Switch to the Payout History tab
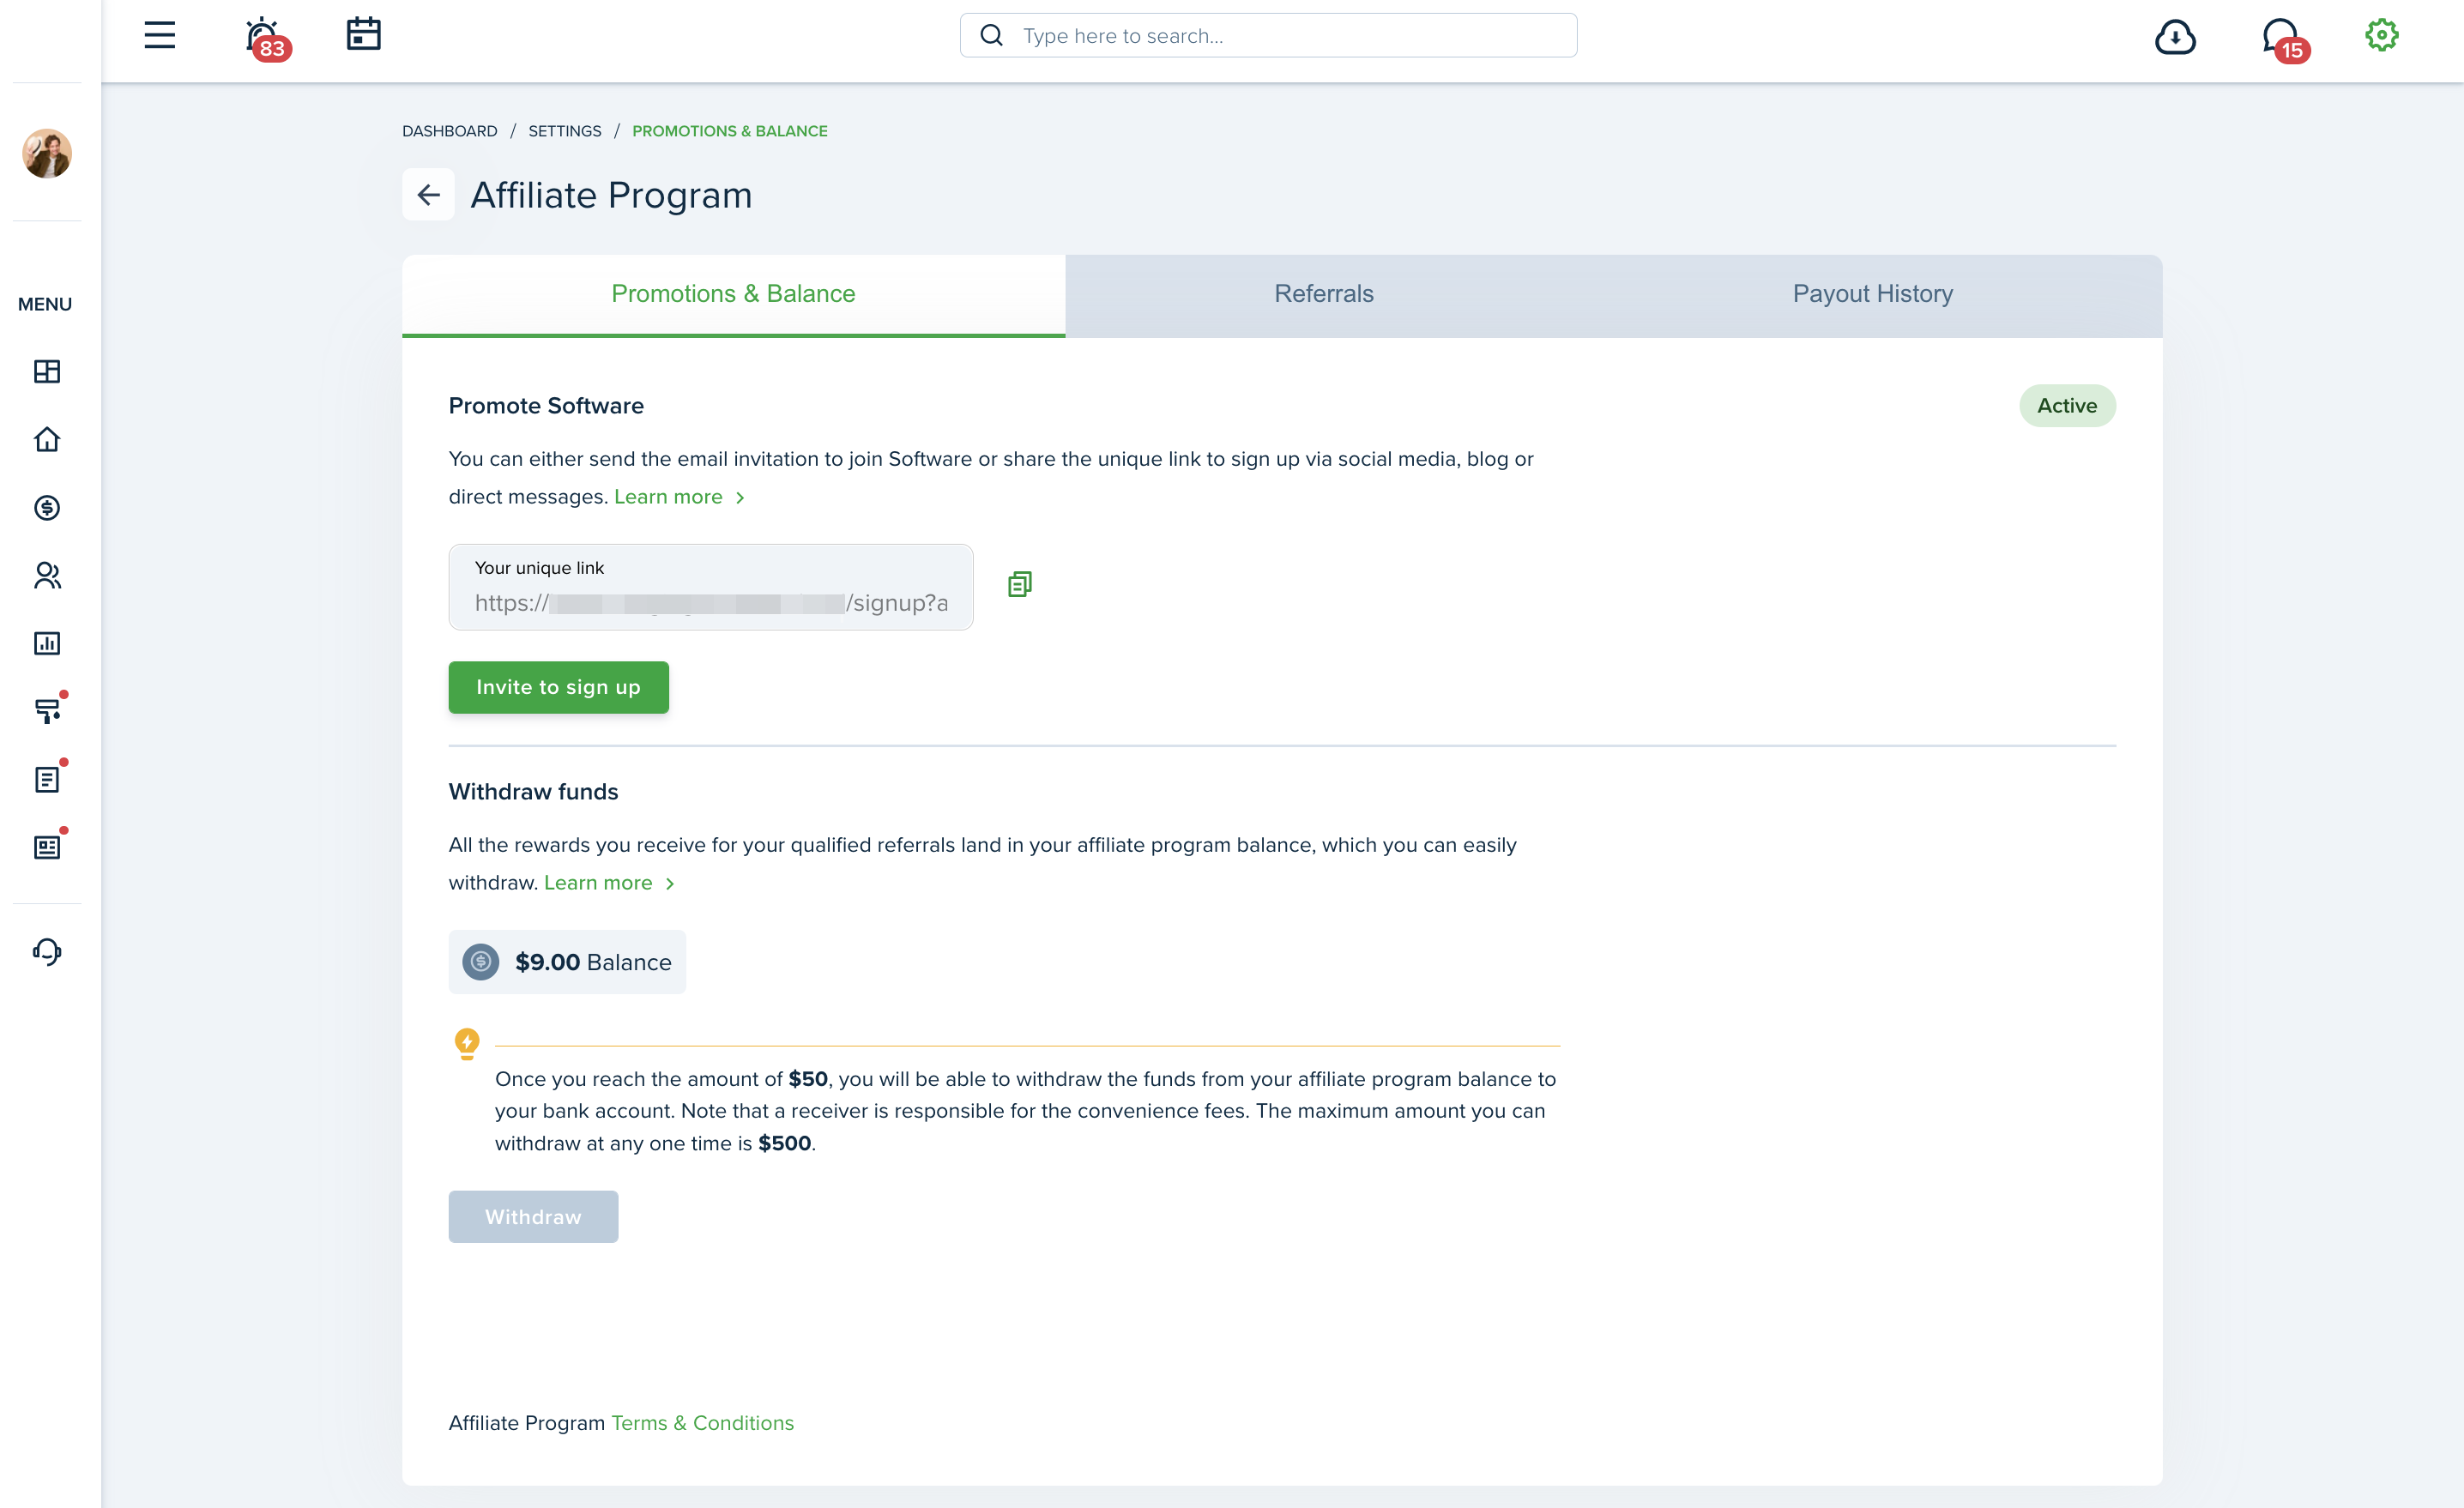Viewport: 2464px width, 1508px height. click(1872, 293)
